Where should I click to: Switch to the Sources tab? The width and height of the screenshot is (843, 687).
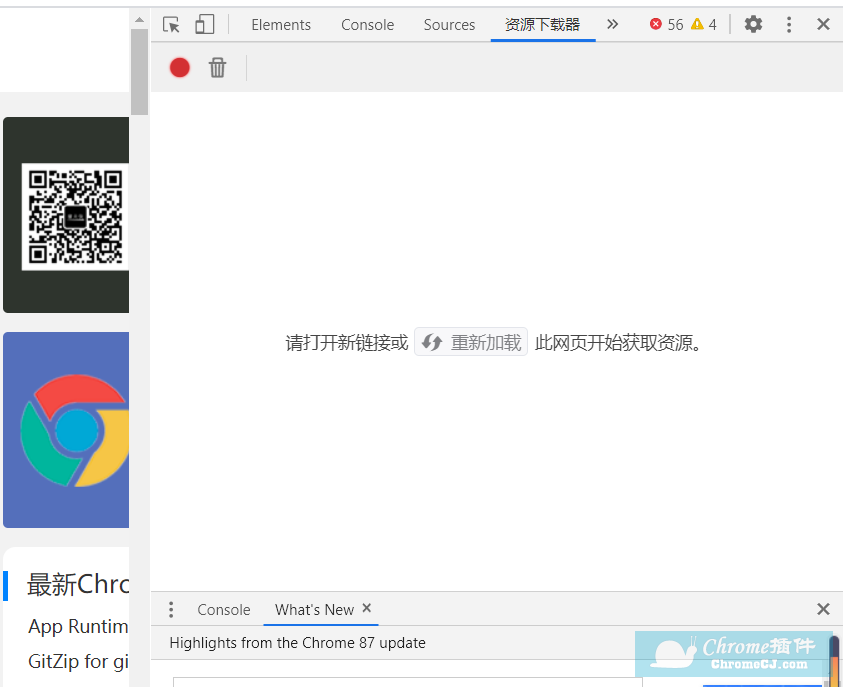point(449,24)
